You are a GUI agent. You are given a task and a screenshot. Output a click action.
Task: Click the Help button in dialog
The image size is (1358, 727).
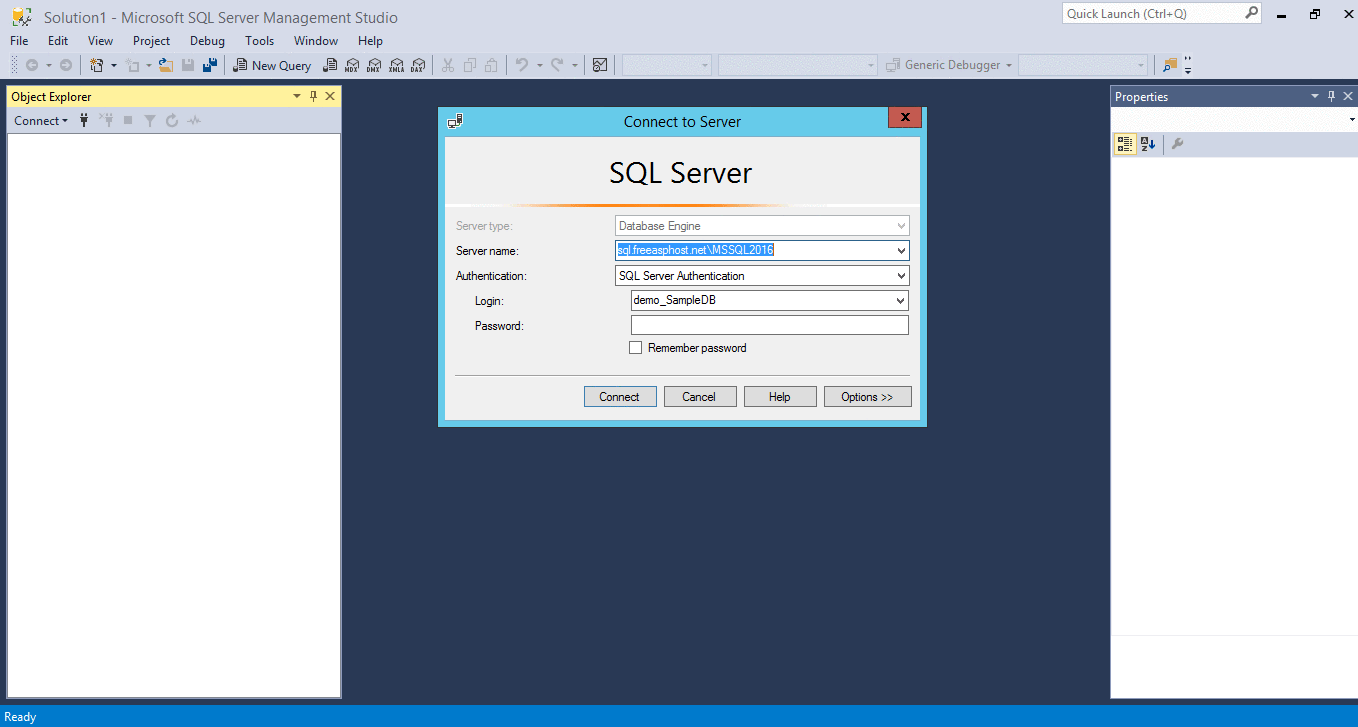pyautogui.click(x=780, y=397)
